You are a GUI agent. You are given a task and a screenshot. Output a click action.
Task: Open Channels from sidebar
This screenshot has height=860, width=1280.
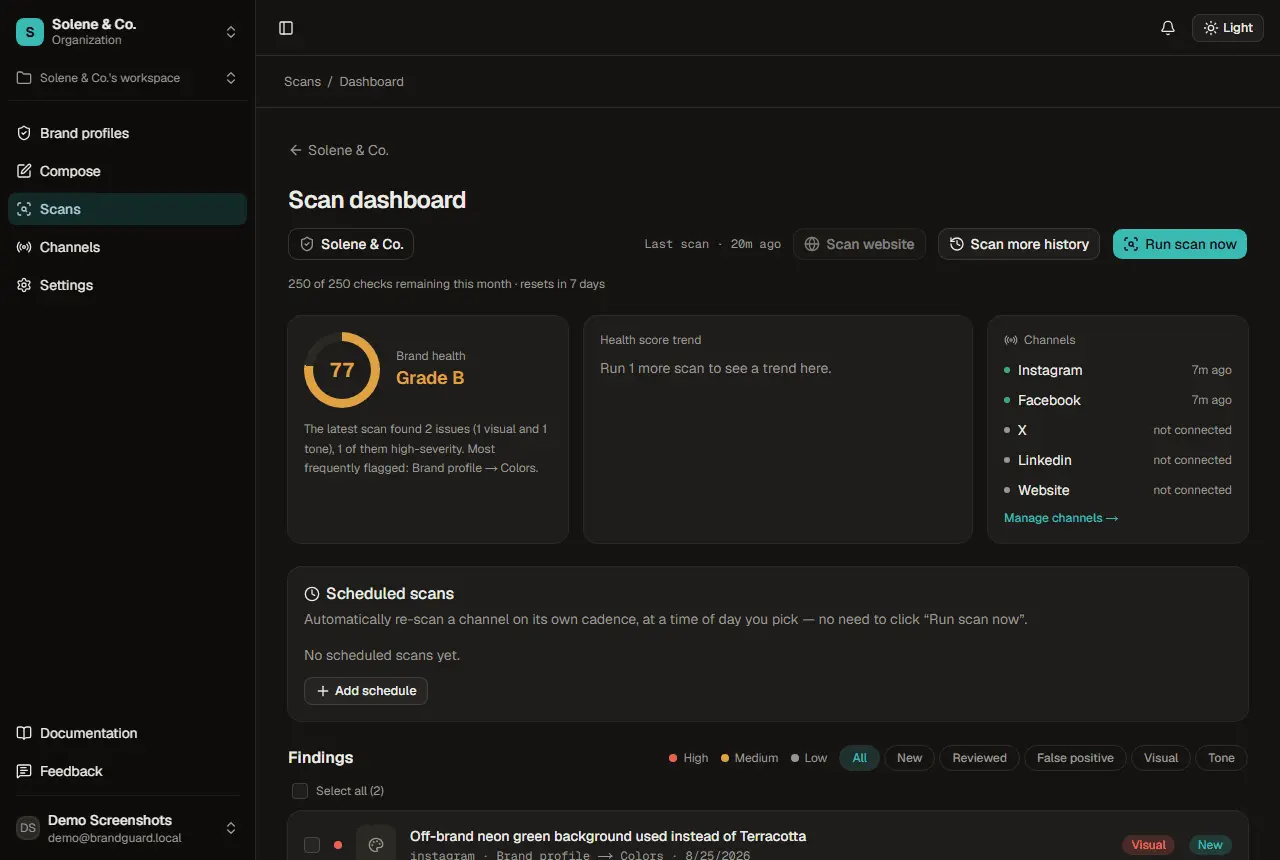point(127,247)
